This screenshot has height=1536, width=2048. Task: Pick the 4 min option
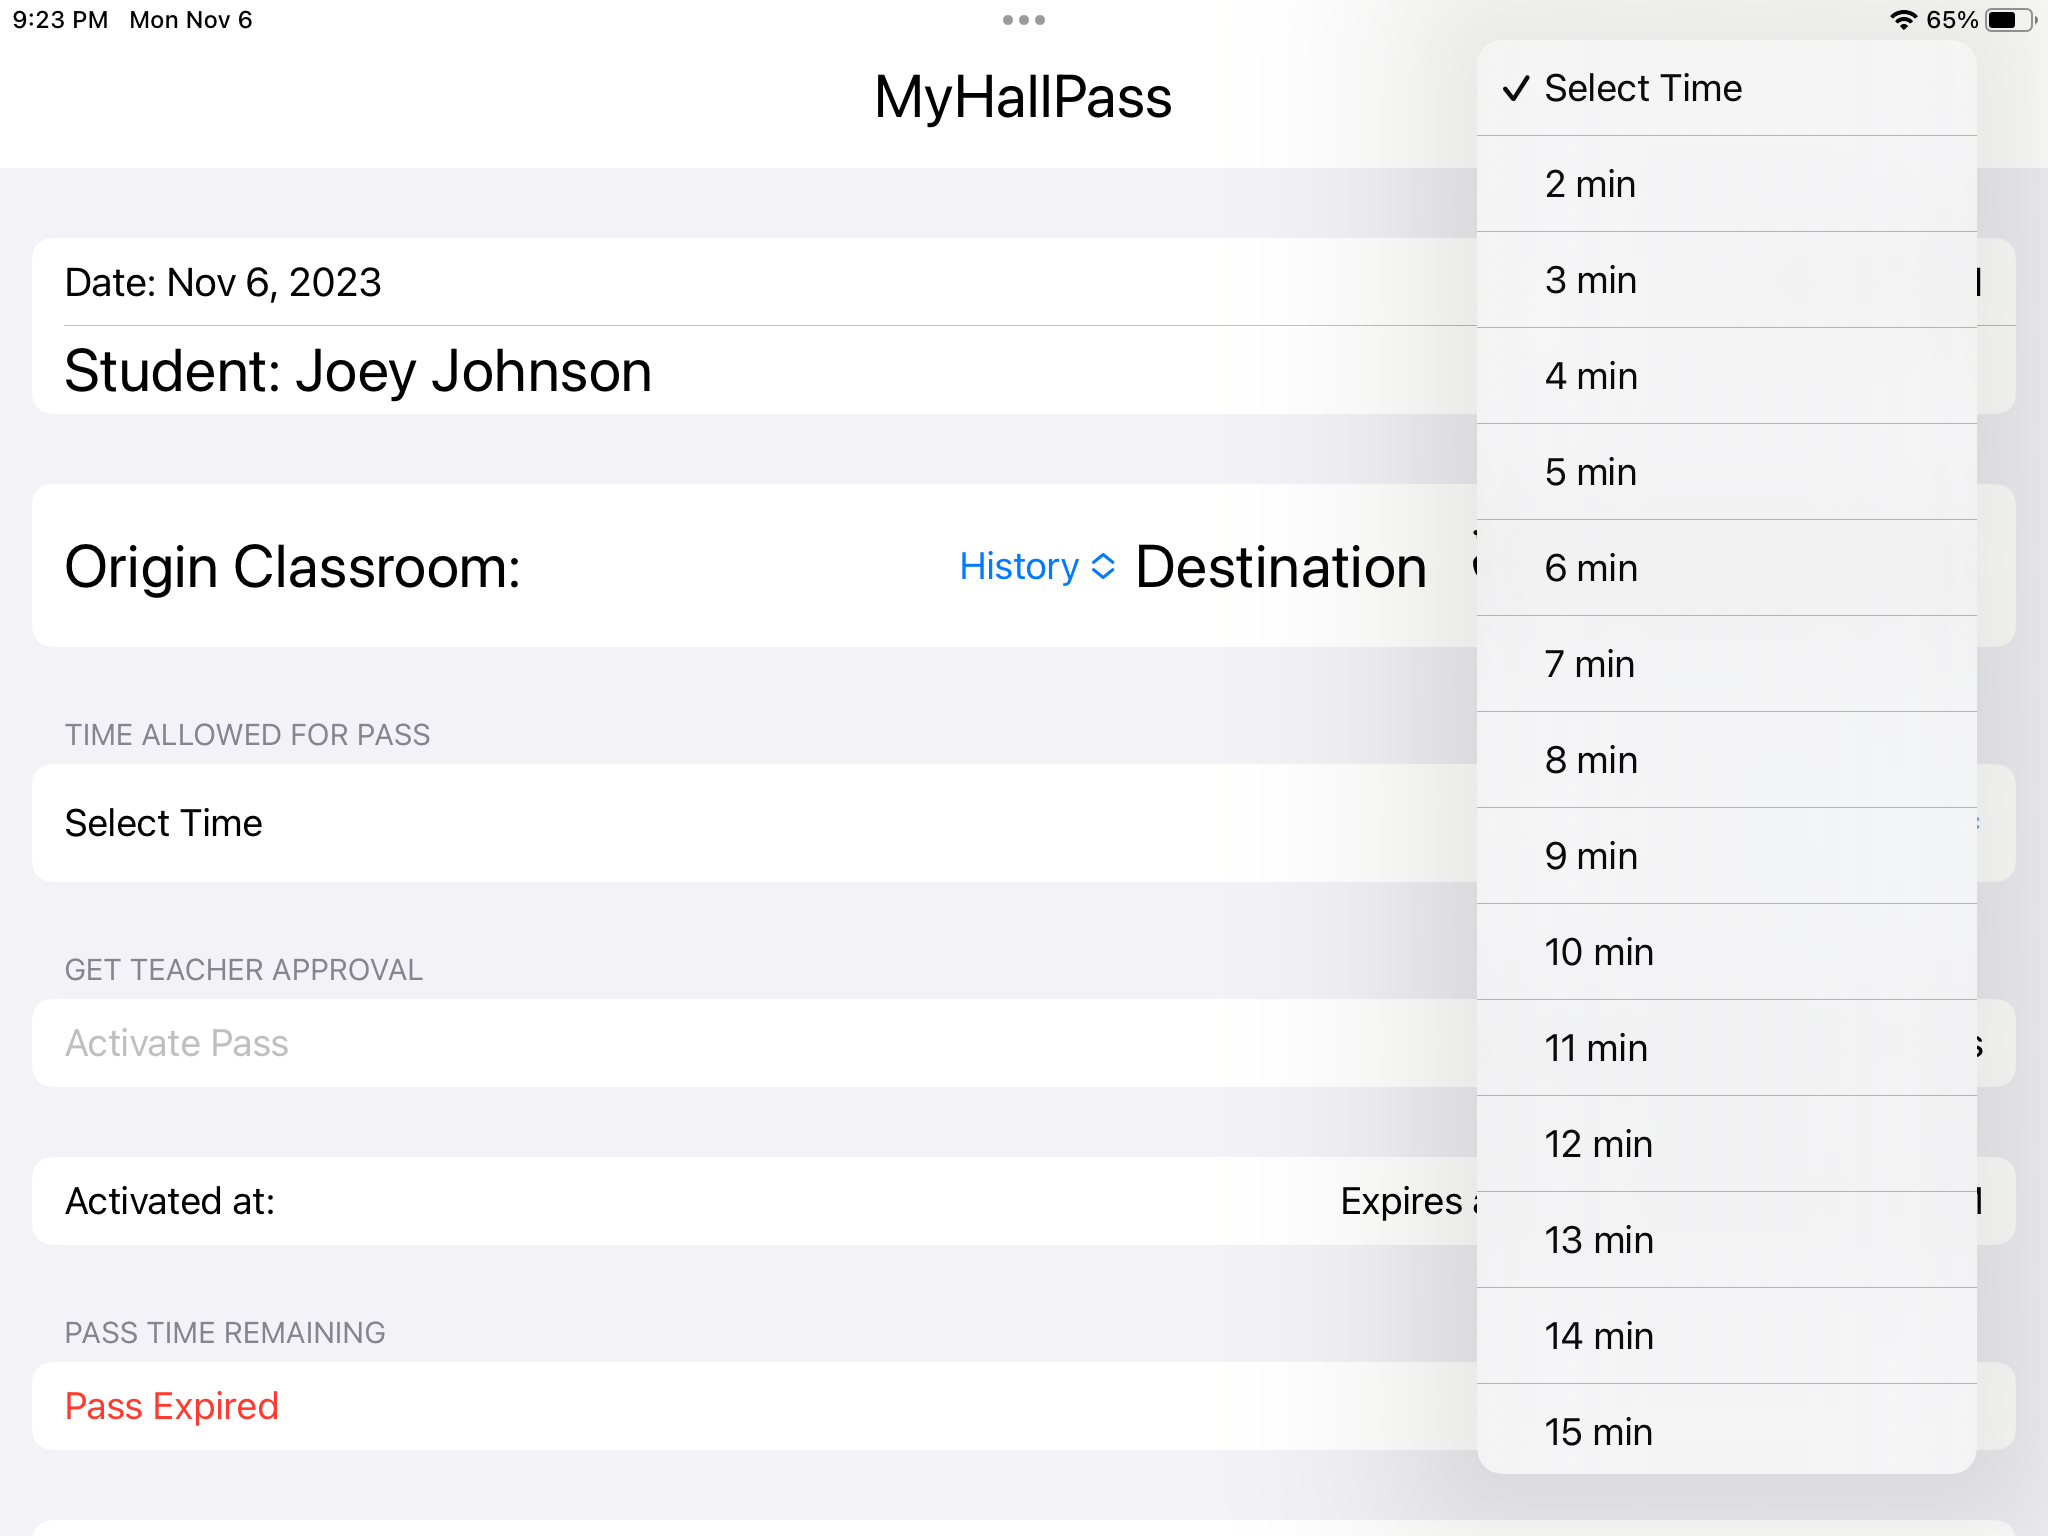click(1726, 376)
